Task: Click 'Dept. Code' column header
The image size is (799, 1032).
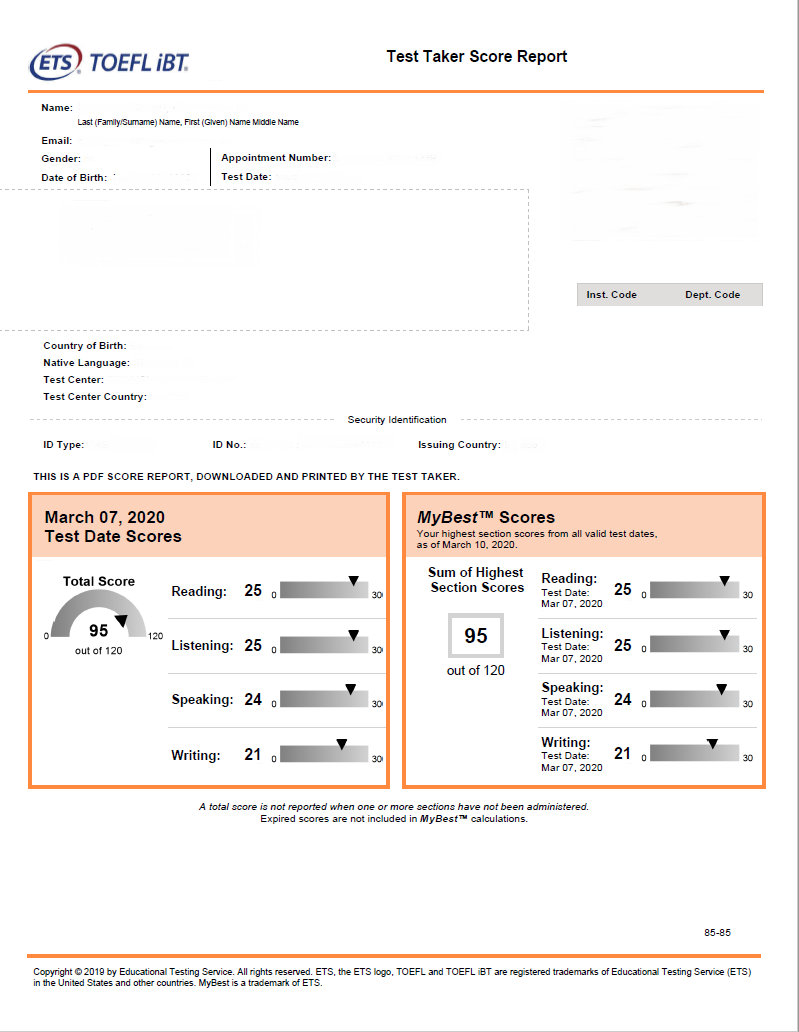Action: (x=712, y=295)
